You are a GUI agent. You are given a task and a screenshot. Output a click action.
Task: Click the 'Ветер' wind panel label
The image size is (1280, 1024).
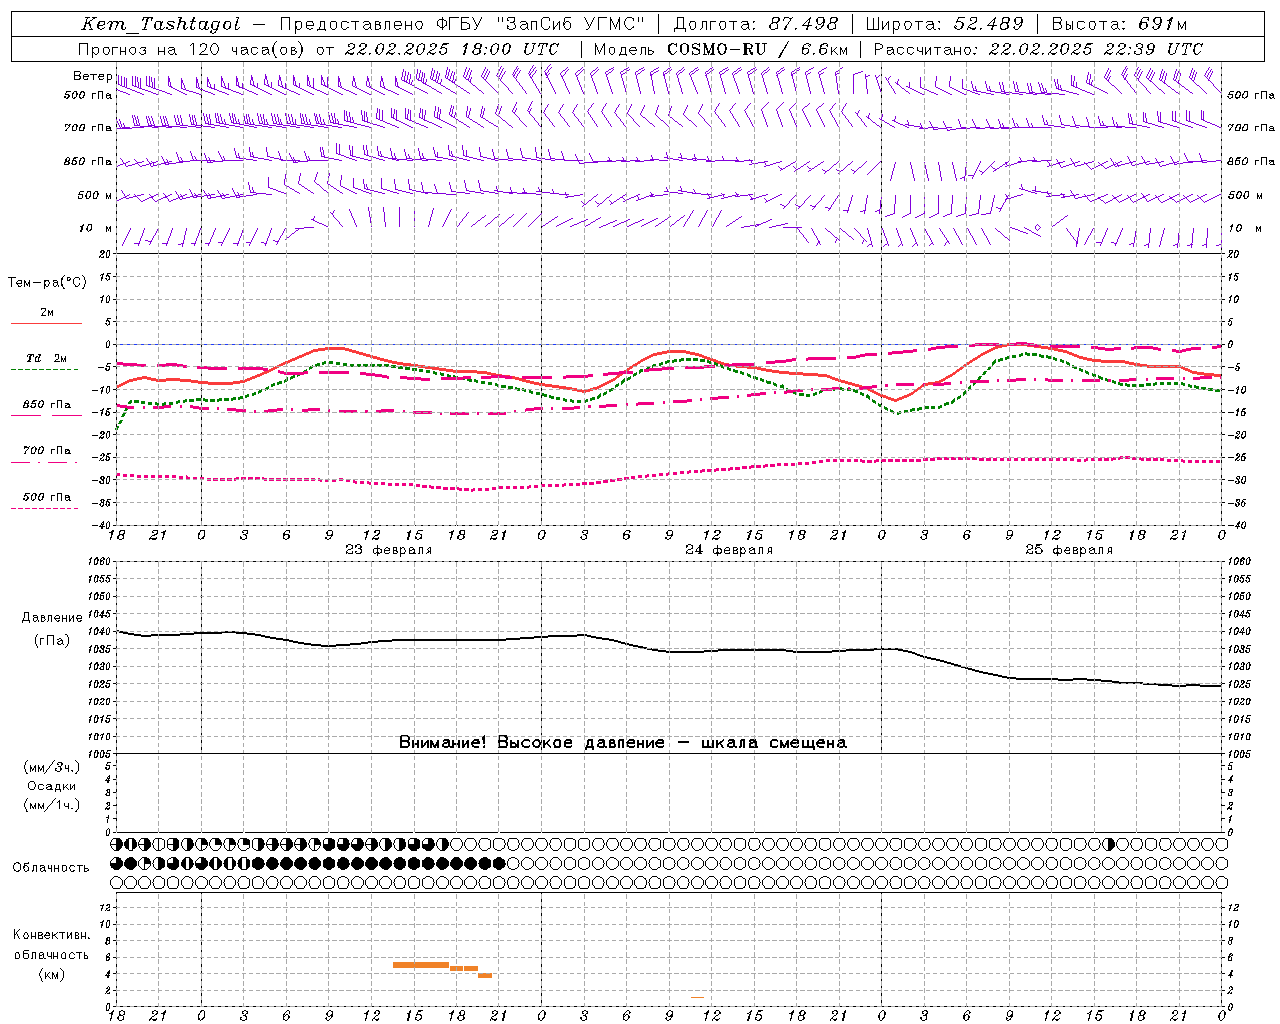(92, 76)
